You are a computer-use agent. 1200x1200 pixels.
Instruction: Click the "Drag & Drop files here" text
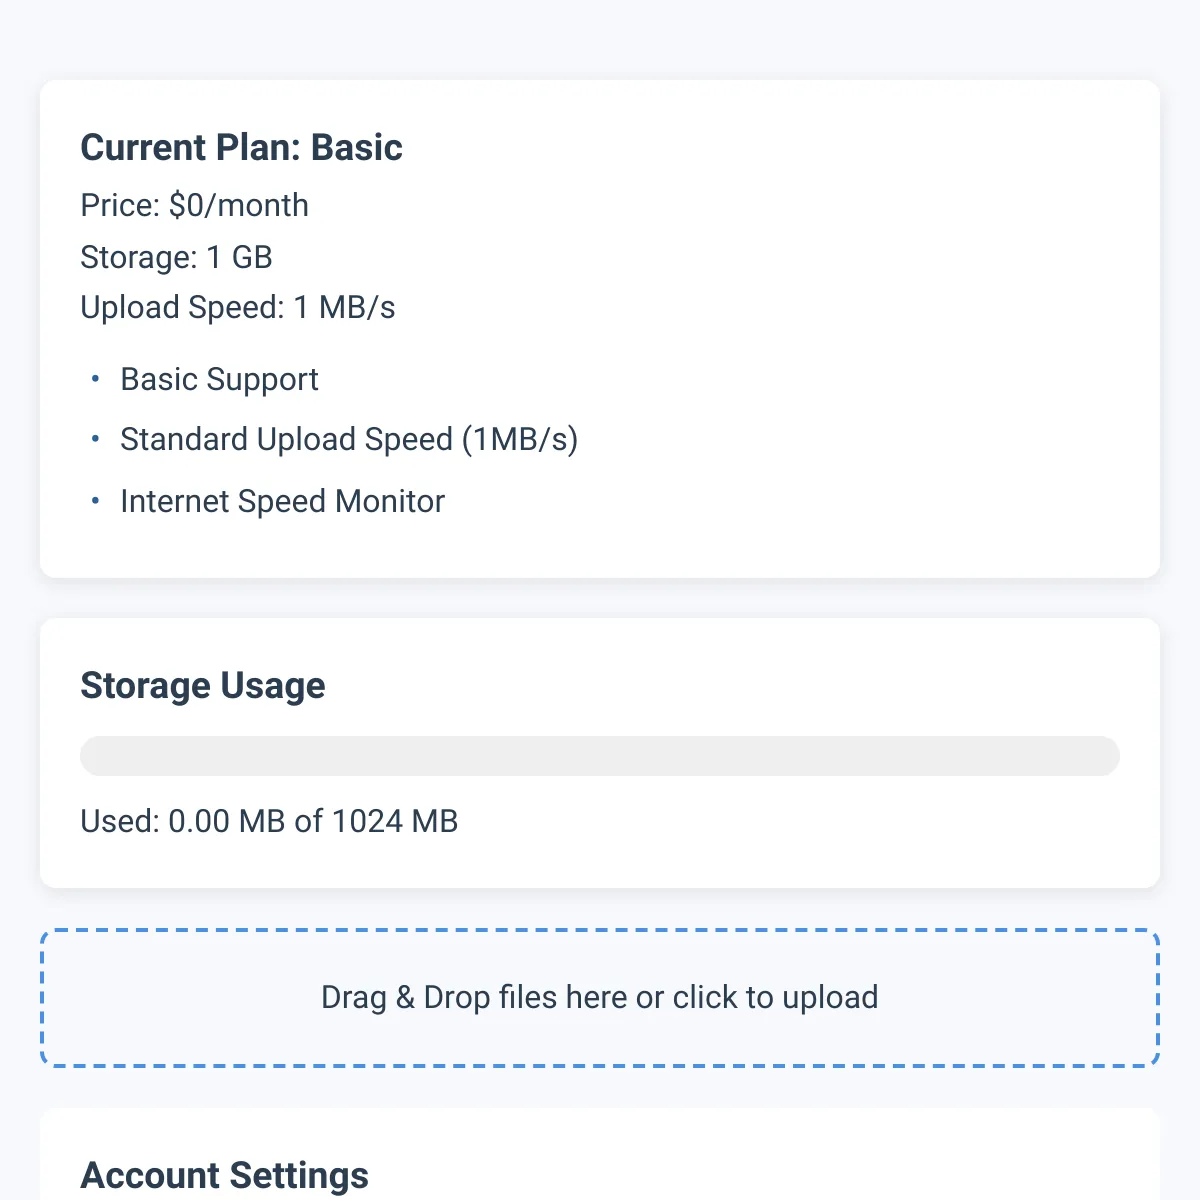point(475,998)
